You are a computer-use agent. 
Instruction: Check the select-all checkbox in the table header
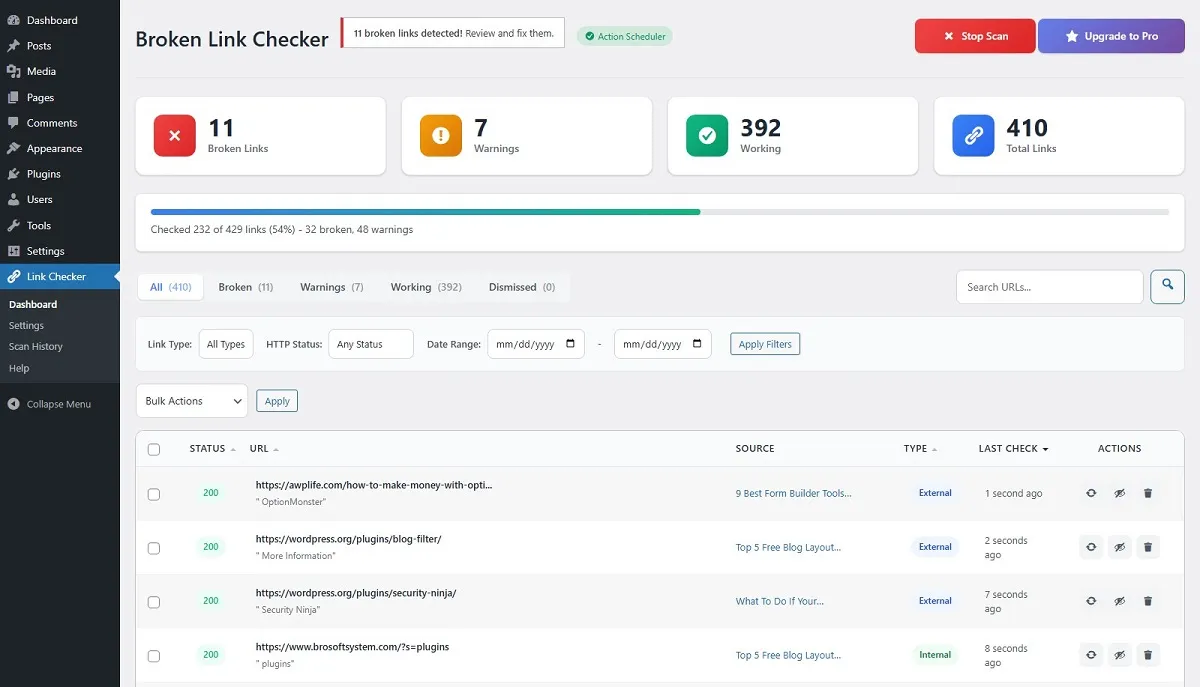click(x=154, y=449)
